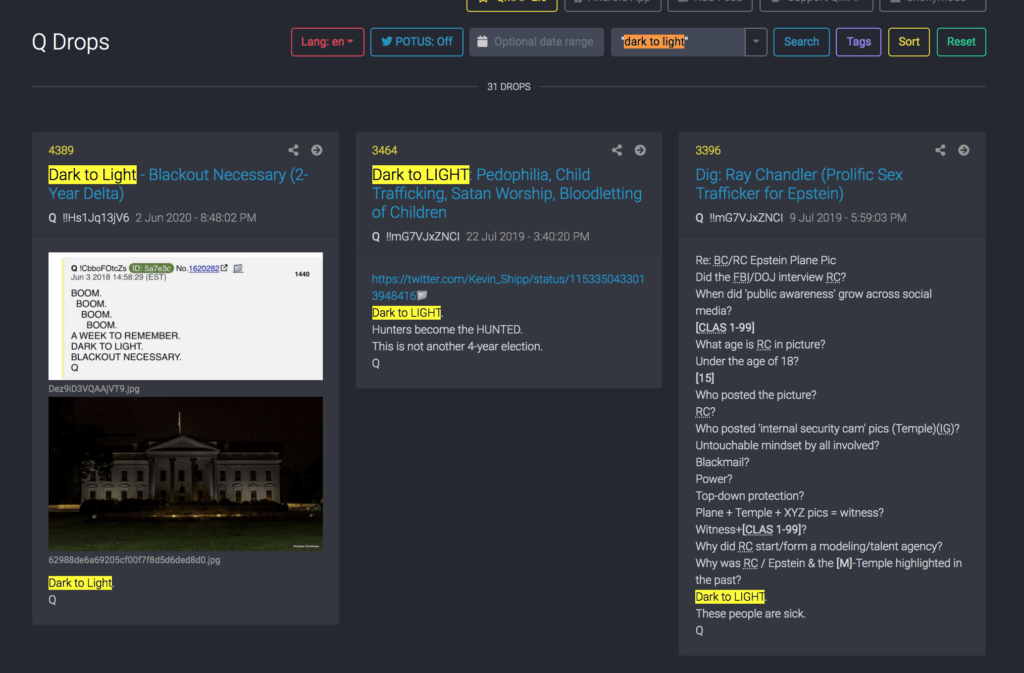Toggle the POTUS: Off filter
The image size is (1024, 673).
(416, 42)
